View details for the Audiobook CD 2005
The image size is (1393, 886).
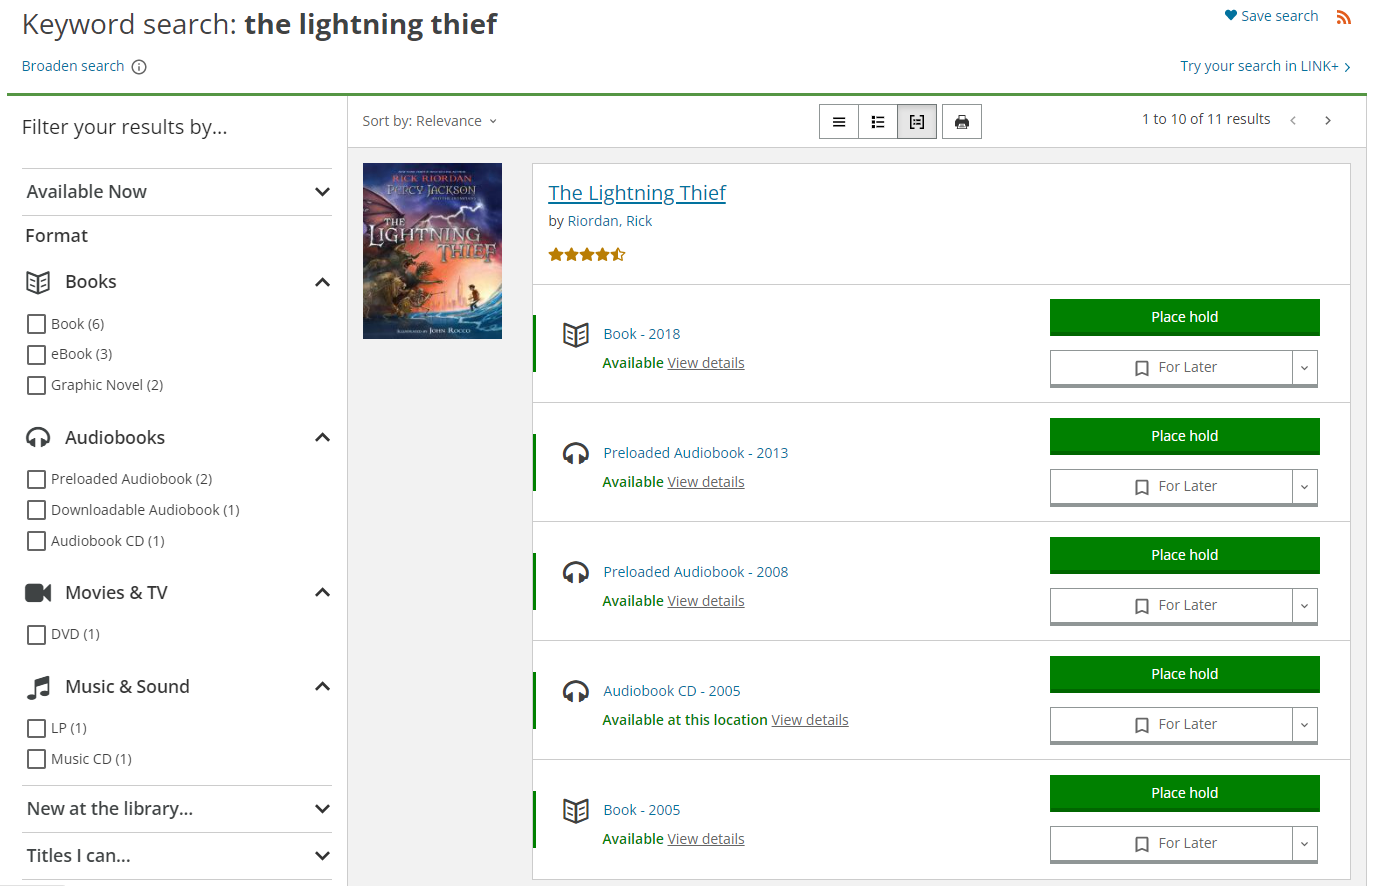810,719
